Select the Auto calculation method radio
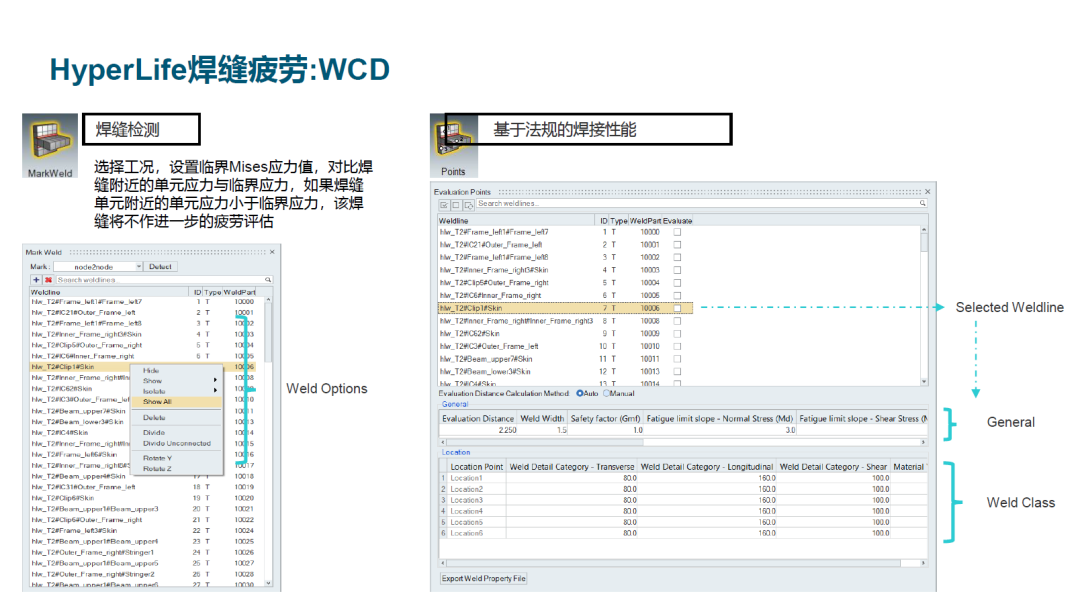Screen dimensions: 1080x606 [579, 393]
